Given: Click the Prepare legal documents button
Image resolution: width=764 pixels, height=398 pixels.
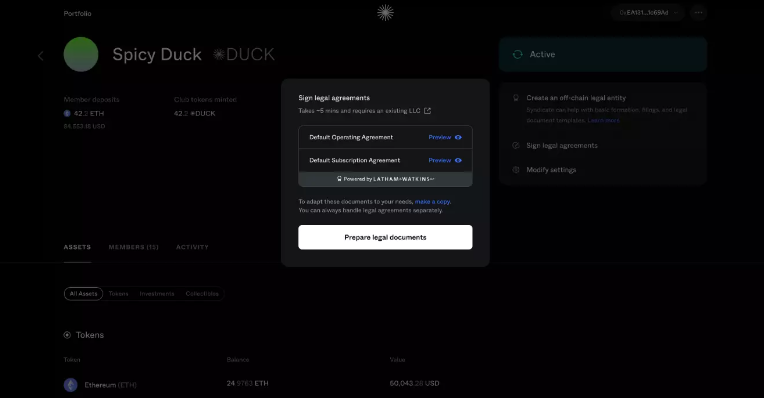Looking at the screenshot, I should pyautogui.click(x=385, y=237).
